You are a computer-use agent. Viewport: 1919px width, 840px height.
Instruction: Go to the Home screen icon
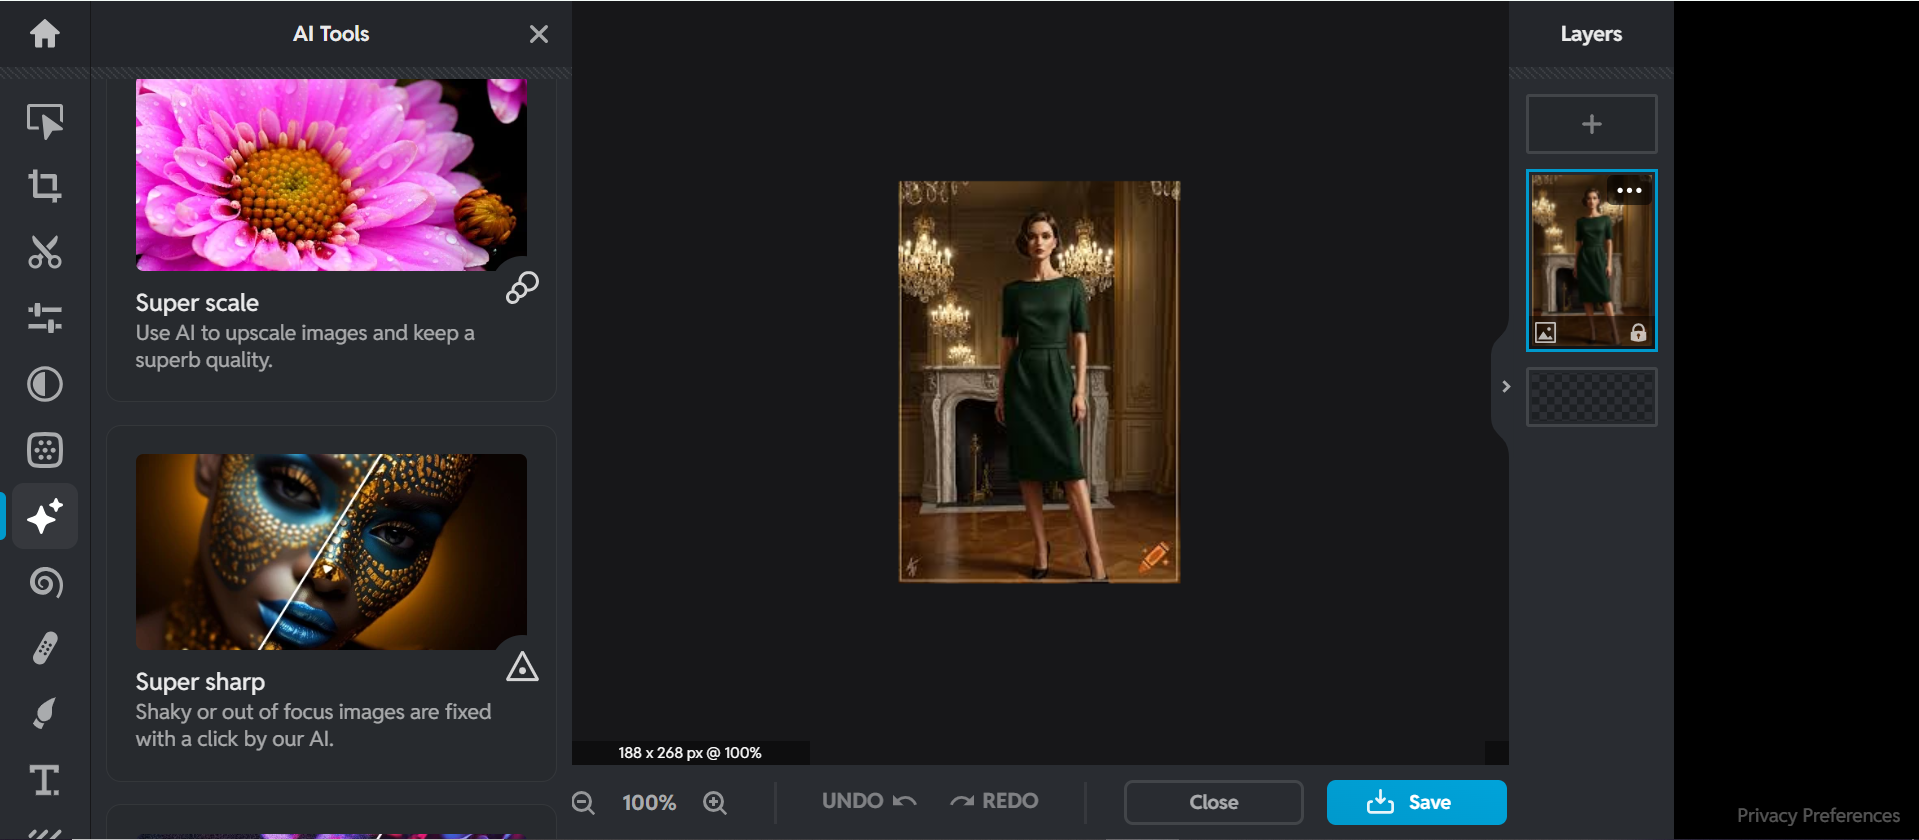point(45,34)
